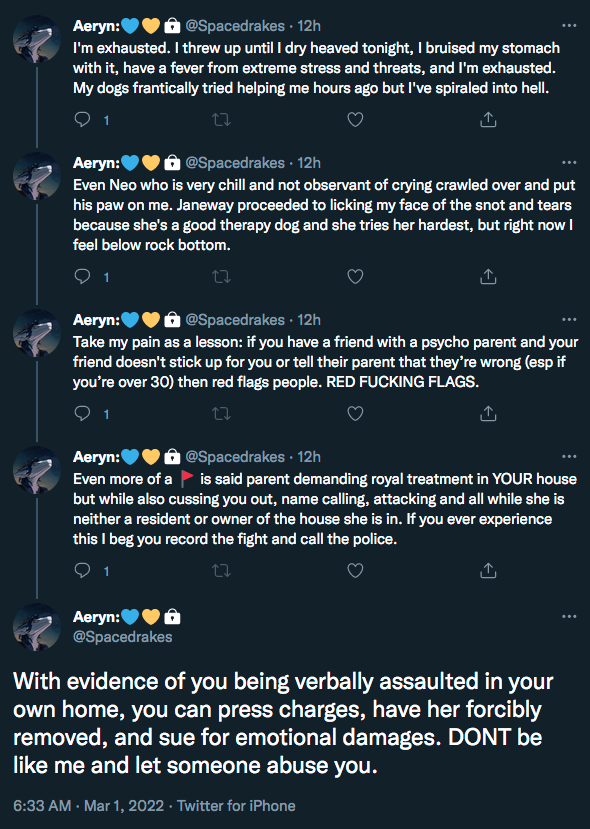The image size is (590, 829).
Task: Open more options on the final main tweet
Action: pos(569,616)
